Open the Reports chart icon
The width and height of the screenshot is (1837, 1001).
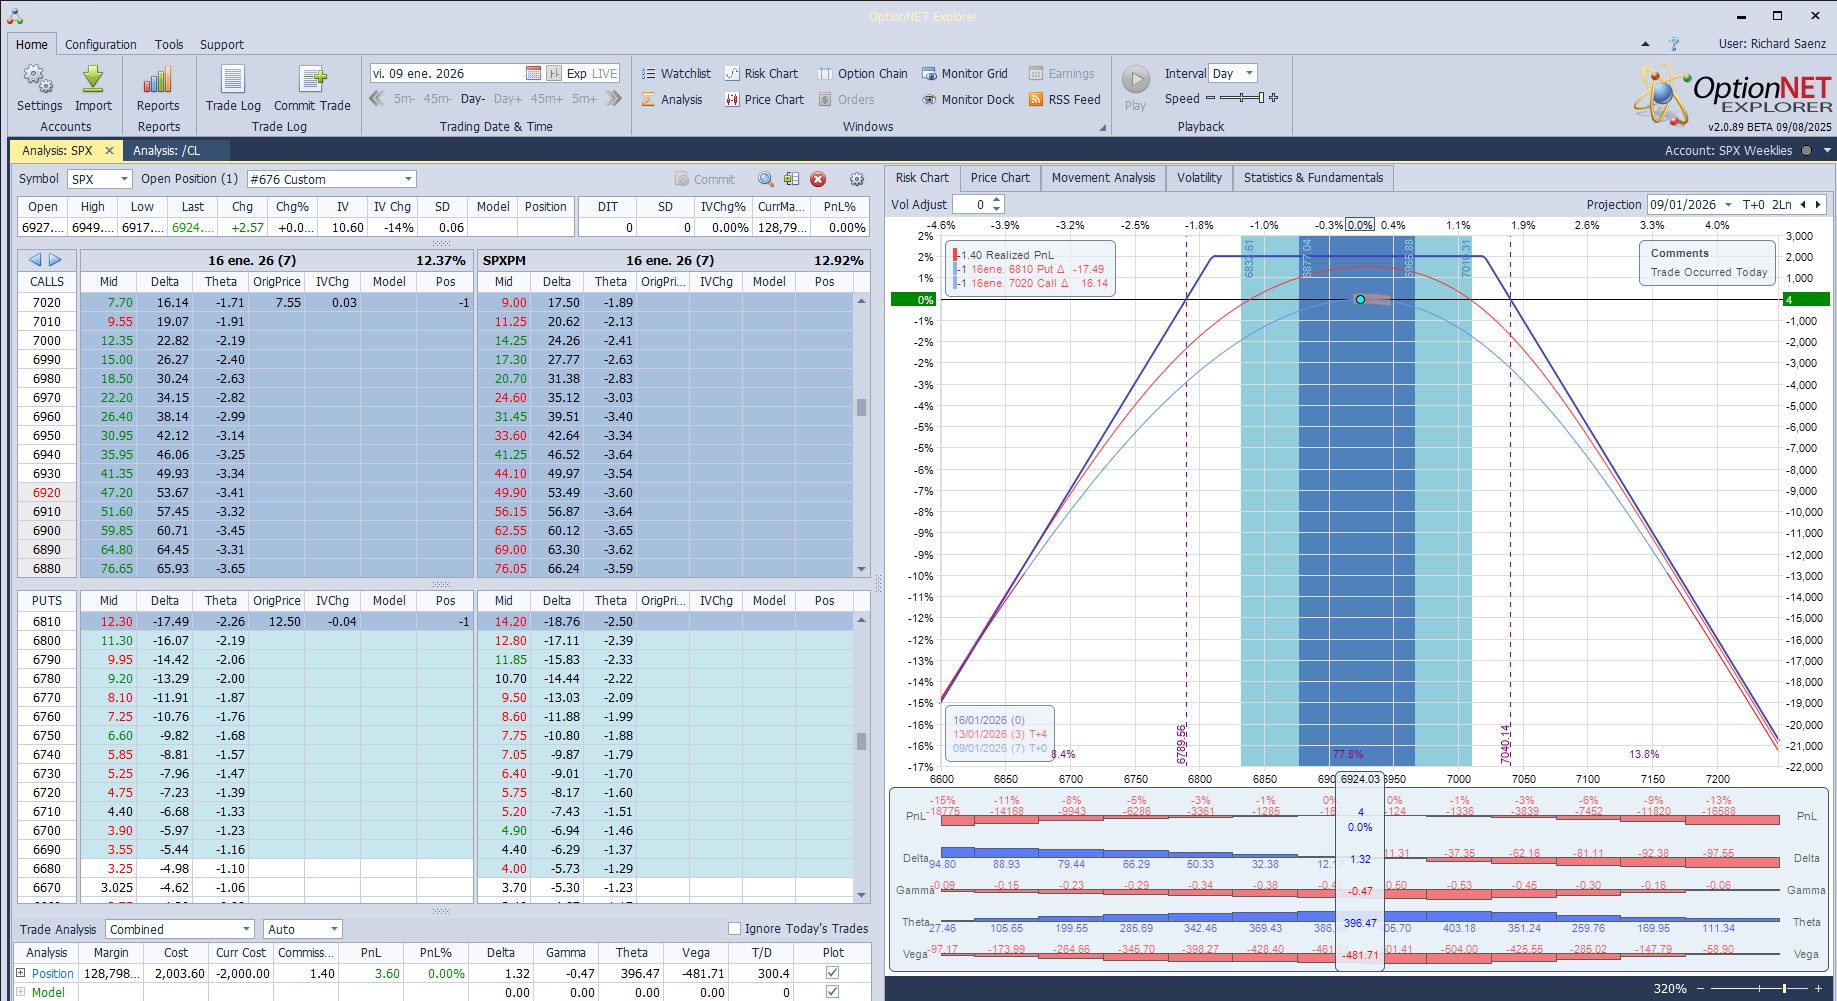[158, 81]
